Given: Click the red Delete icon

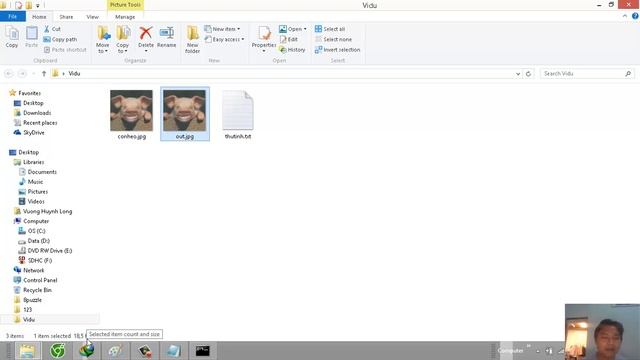Looking at the screenshot, I should point(146,33).
